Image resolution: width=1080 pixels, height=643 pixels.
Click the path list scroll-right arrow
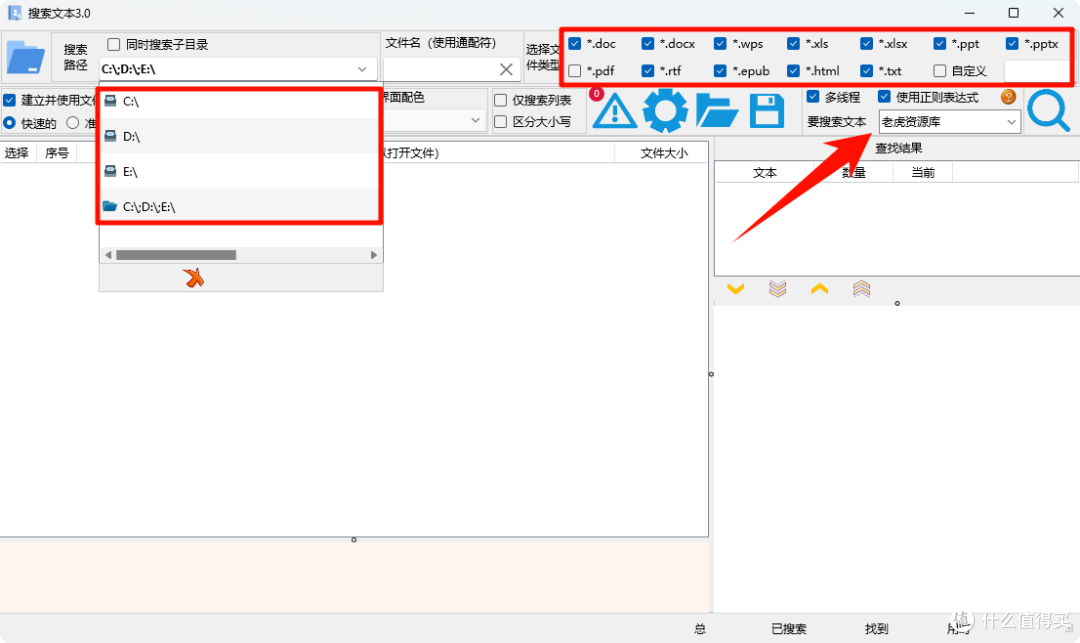click(x=374, y=255)
